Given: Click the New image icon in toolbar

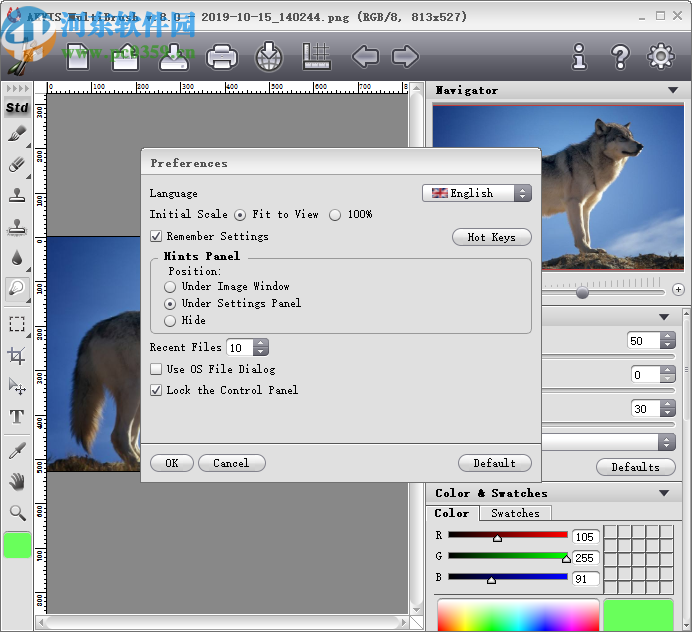Looking at the screenshot, I should pos(78,56).
